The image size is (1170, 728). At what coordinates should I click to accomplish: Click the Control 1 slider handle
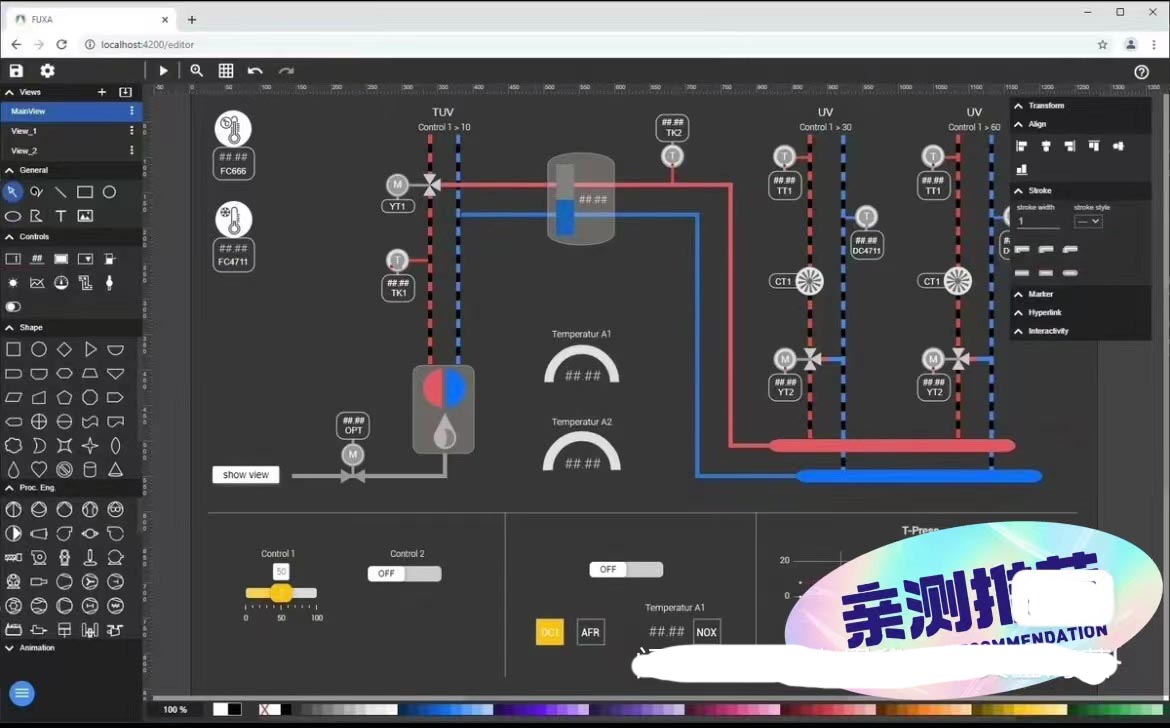pyautogui.click(x=281, y=594)
